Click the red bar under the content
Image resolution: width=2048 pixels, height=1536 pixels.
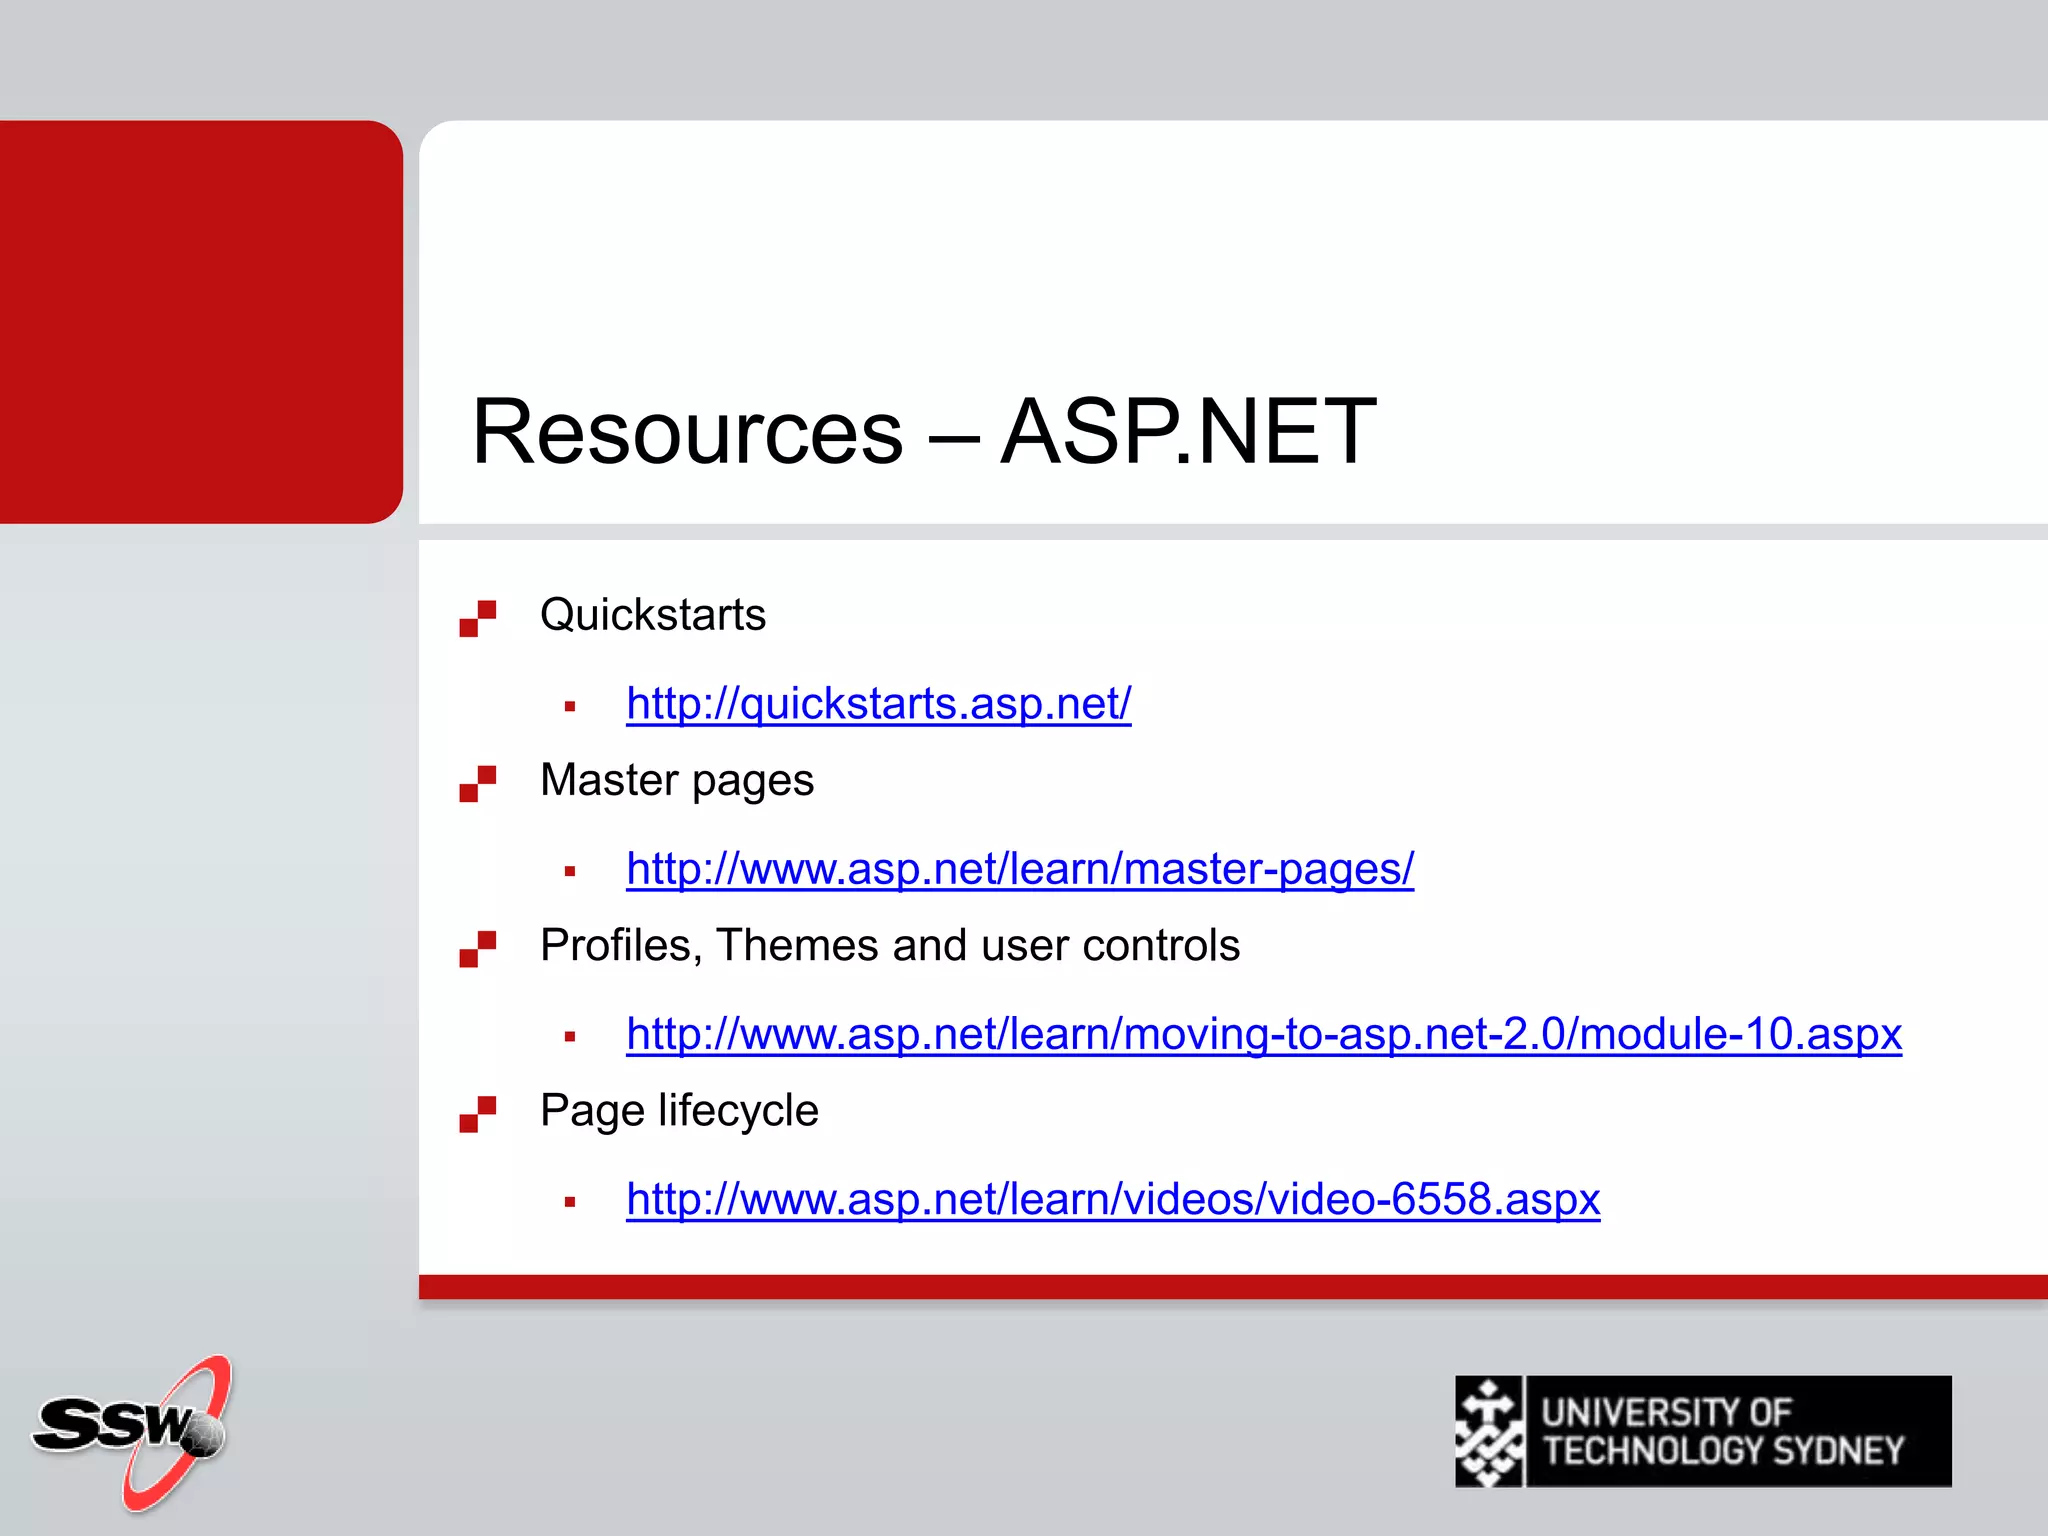(x=1232, y=1287)
